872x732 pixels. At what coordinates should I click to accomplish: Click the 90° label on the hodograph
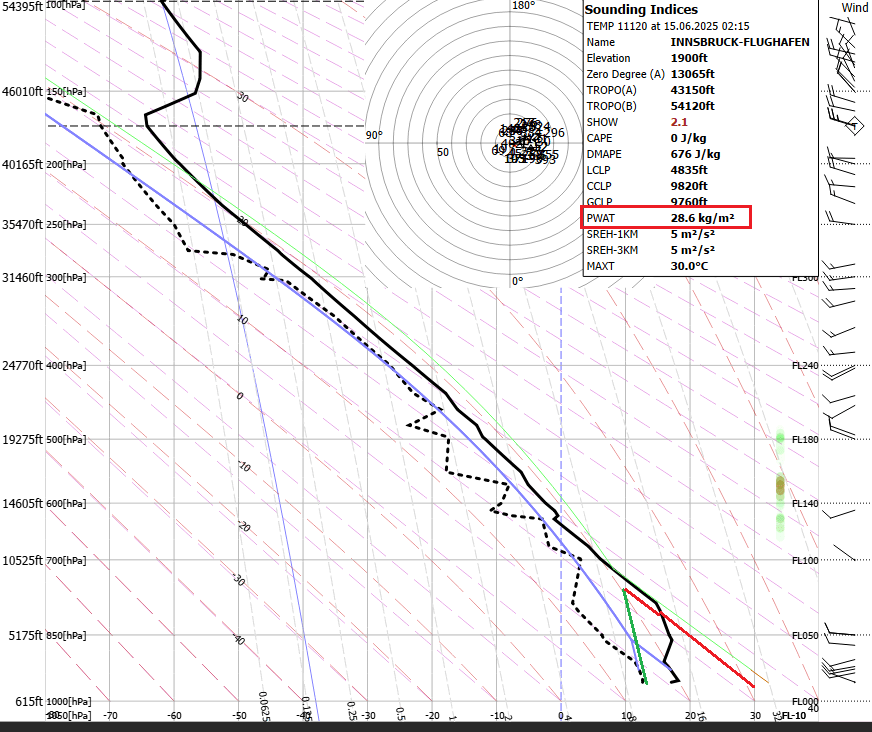[x=374, y=135]
